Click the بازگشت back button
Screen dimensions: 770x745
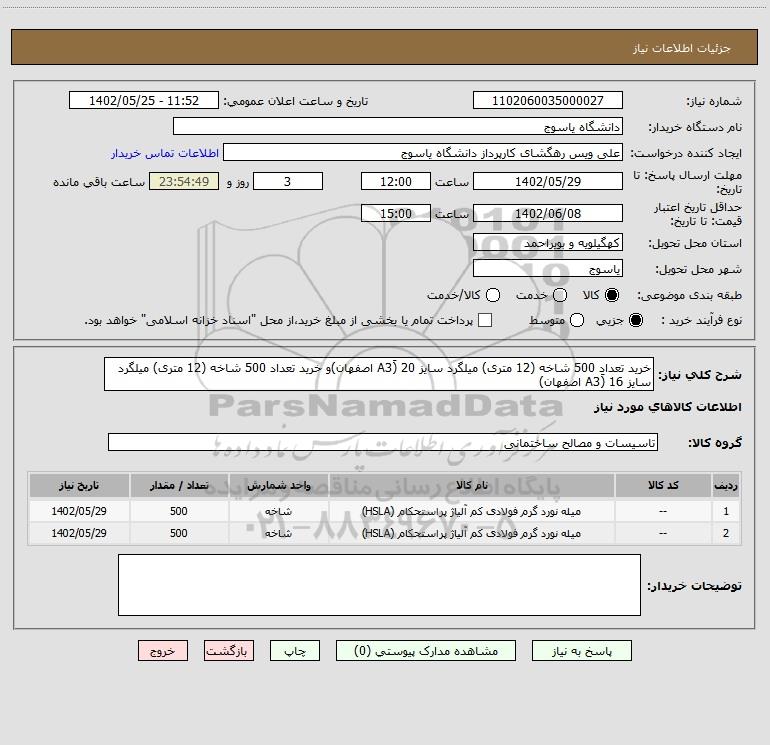coord(229,651)
